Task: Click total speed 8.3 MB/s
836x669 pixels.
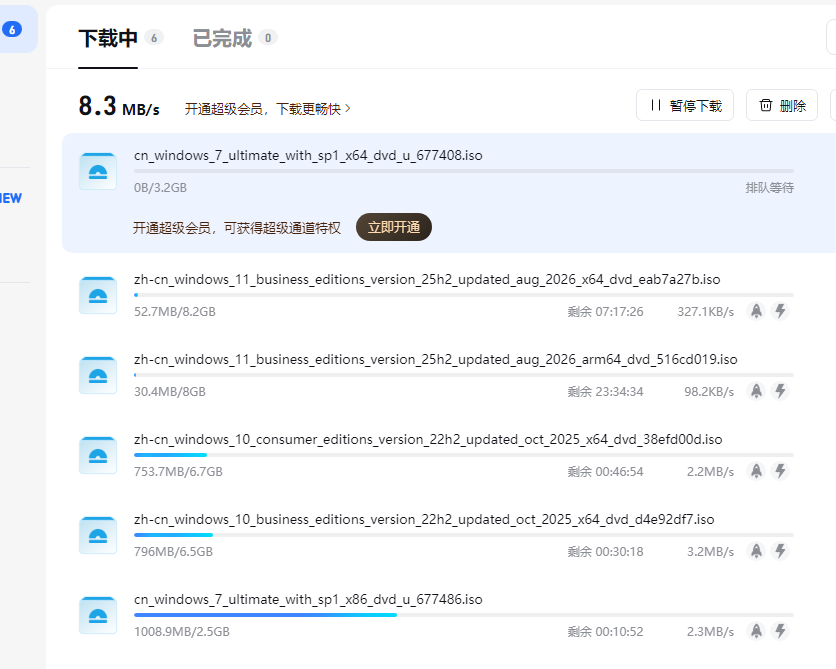Action: (x=119, y=106)
